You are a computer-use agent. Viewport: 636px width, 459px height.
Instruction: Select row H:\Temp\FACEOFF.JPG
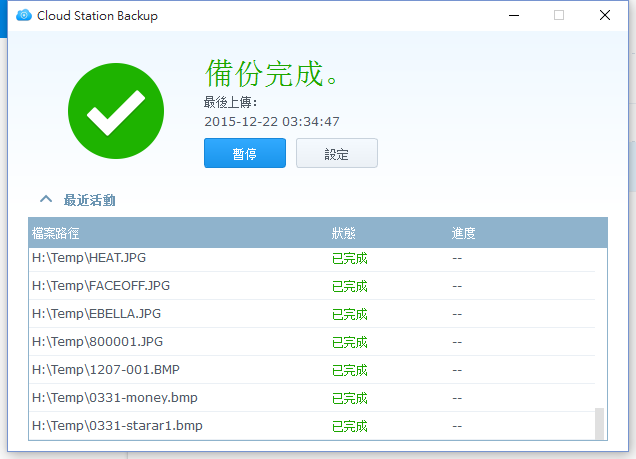pos(312,286)
